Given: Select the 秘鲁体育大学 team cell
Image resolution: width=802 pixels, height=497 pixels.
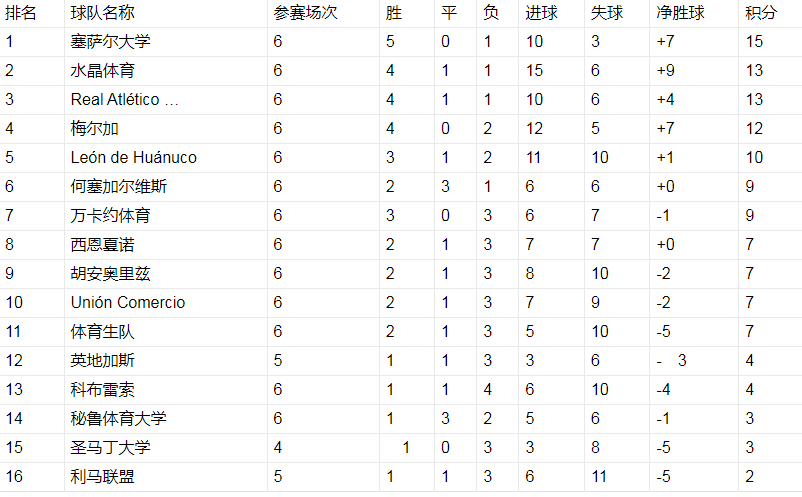Looking at the screenshot, I should [x=118, y=419].
